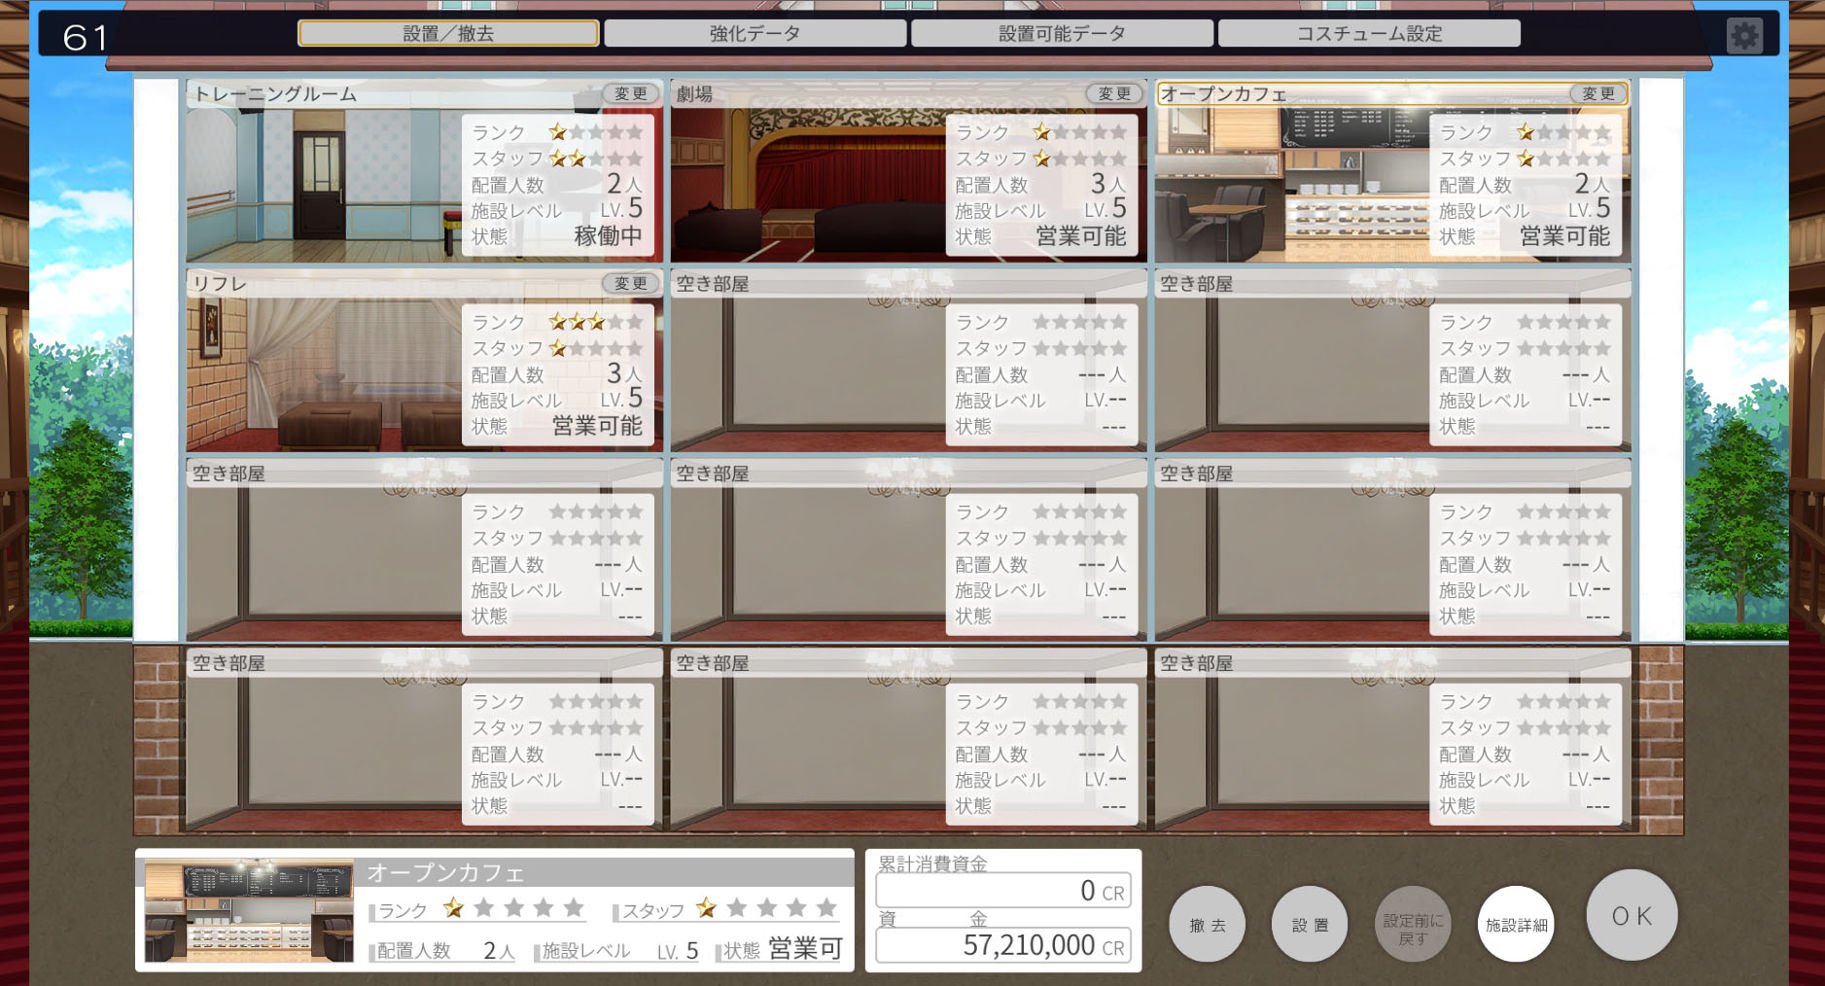Screen dimensions: 1825x986
Task: Open 施設詳細 facility details
Action: point(1515,924)
